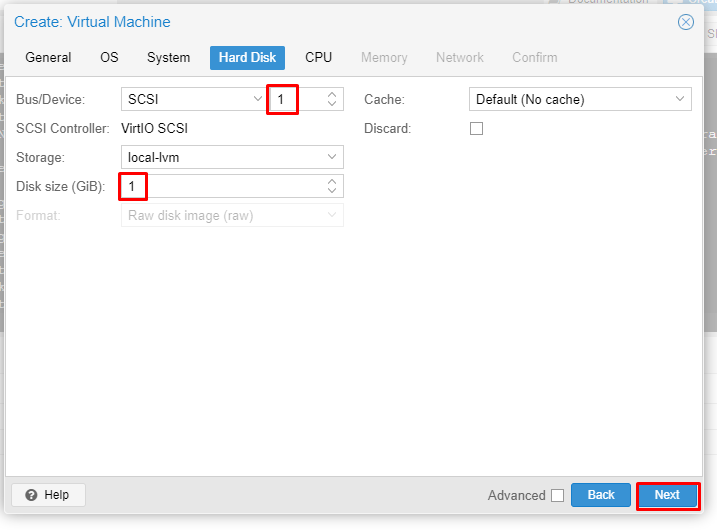Image resolution: width=717 pixels, height=530 pixels.
Task: Click the Memory tab
Action: [x=384, y=58]
